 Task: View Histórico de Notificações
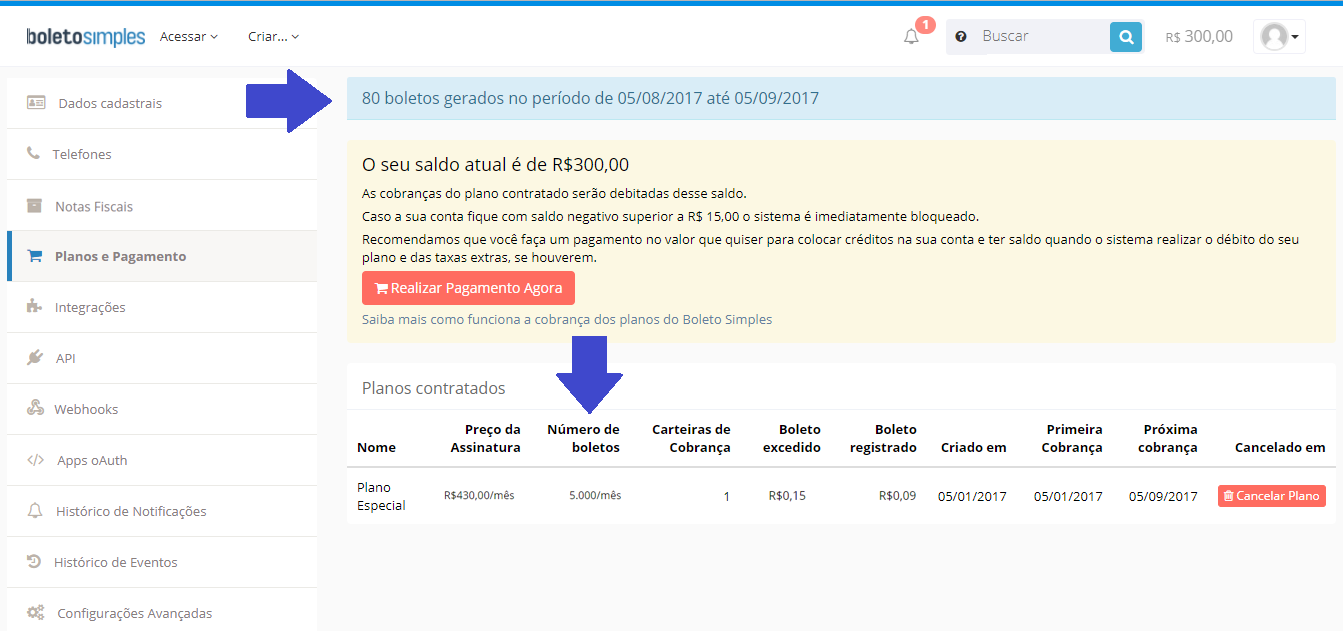(161, 511)
